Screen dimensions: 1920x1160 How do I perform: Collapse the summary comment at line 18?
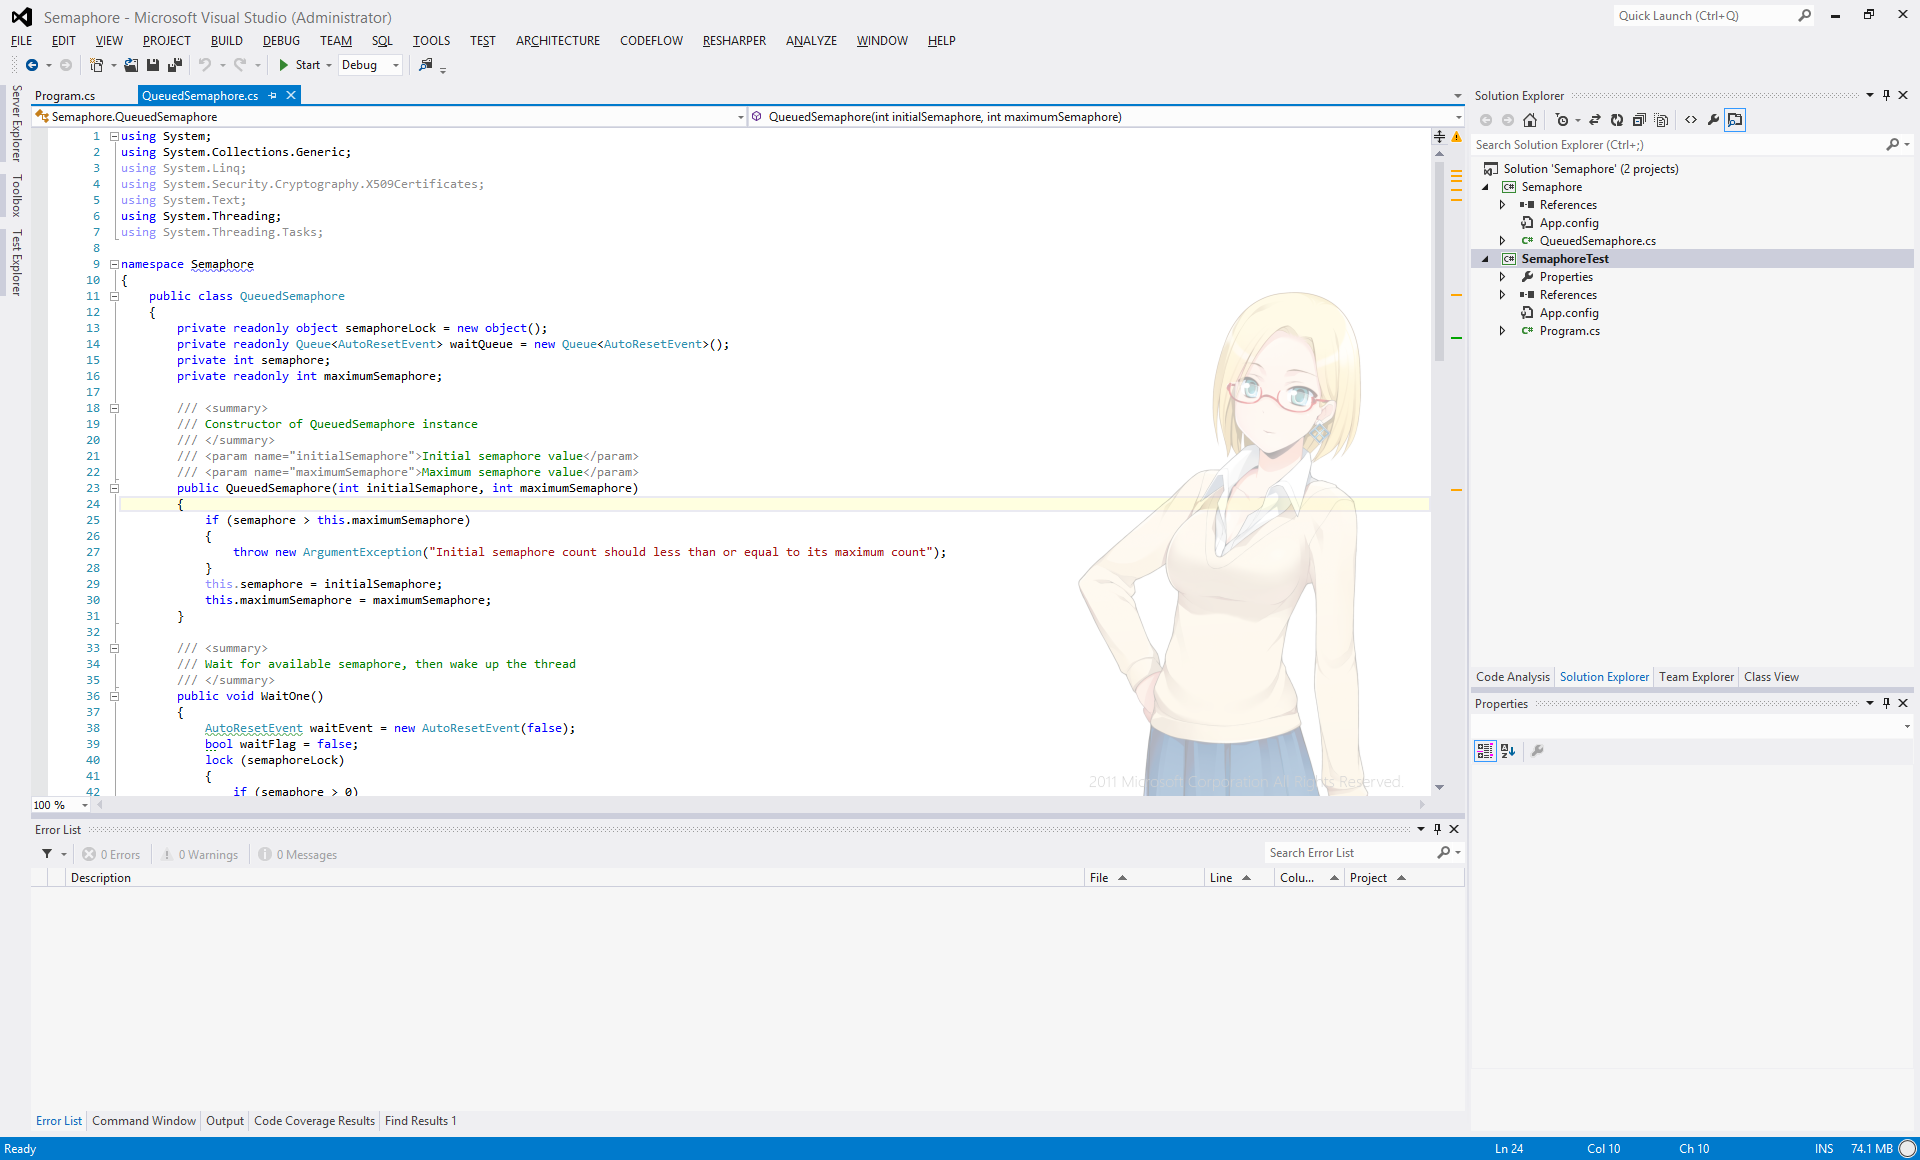point(114,408)
